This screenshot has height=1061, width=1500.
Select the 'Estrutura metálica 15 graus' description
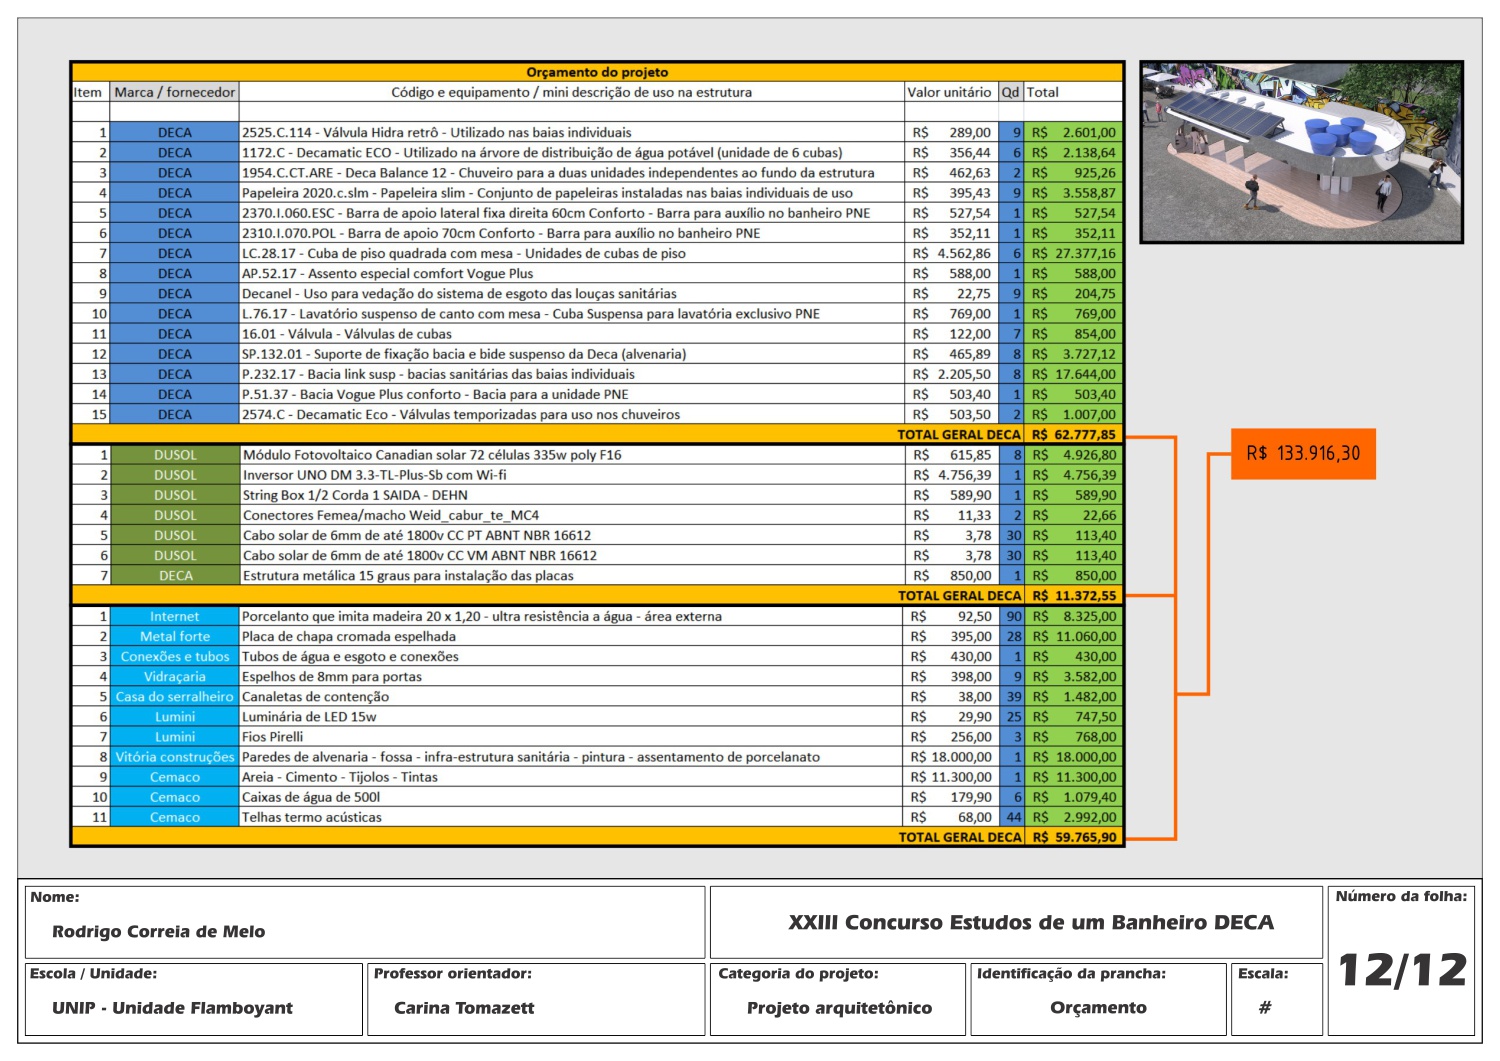coord(572,575)
